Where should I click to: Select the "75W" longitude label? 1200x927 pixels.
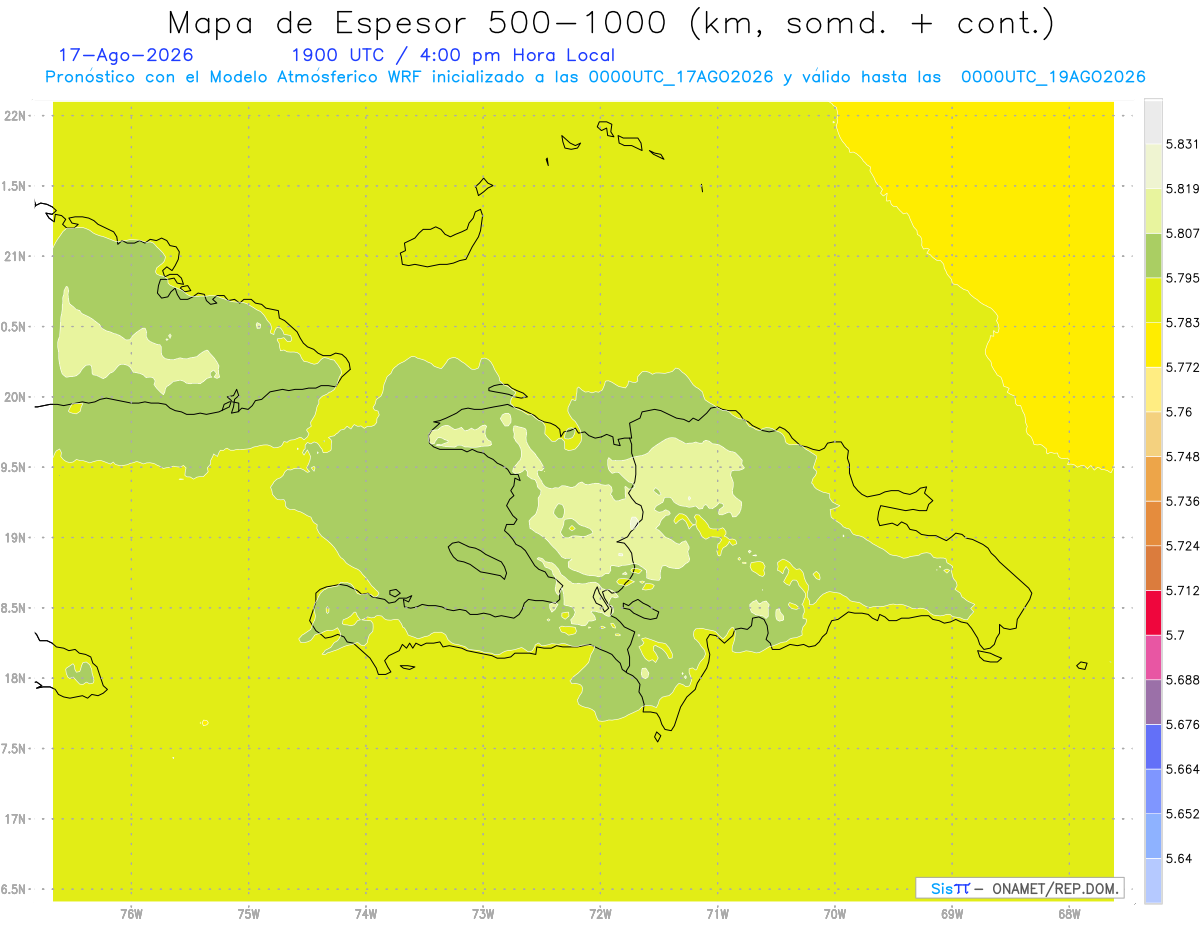(248, 914)
